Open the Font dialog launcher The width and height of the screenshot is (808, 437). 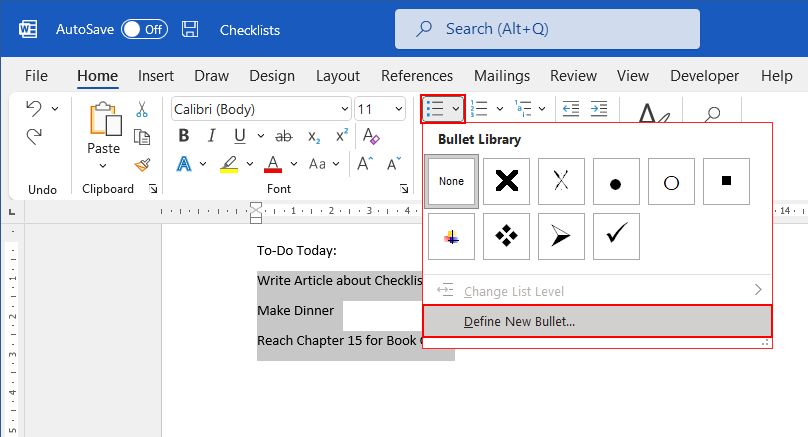coord(403,189)
